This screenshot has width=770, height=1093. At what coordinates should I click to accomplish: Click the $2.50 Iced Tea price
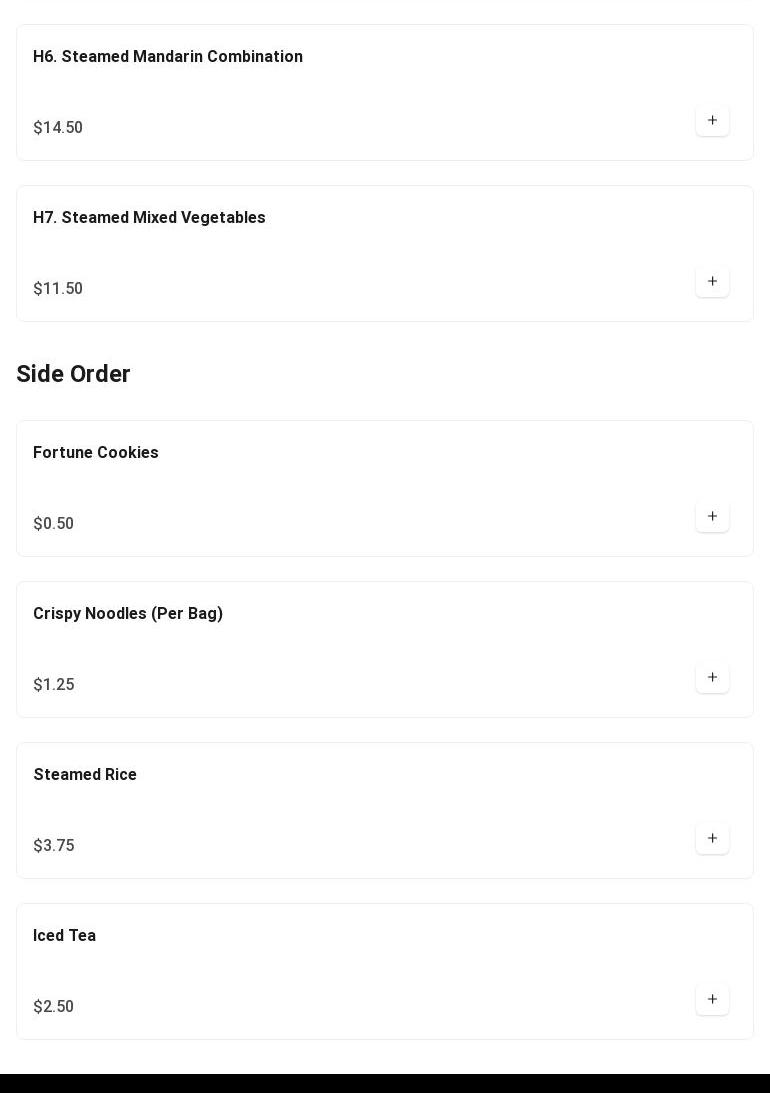click(54, 1007)
